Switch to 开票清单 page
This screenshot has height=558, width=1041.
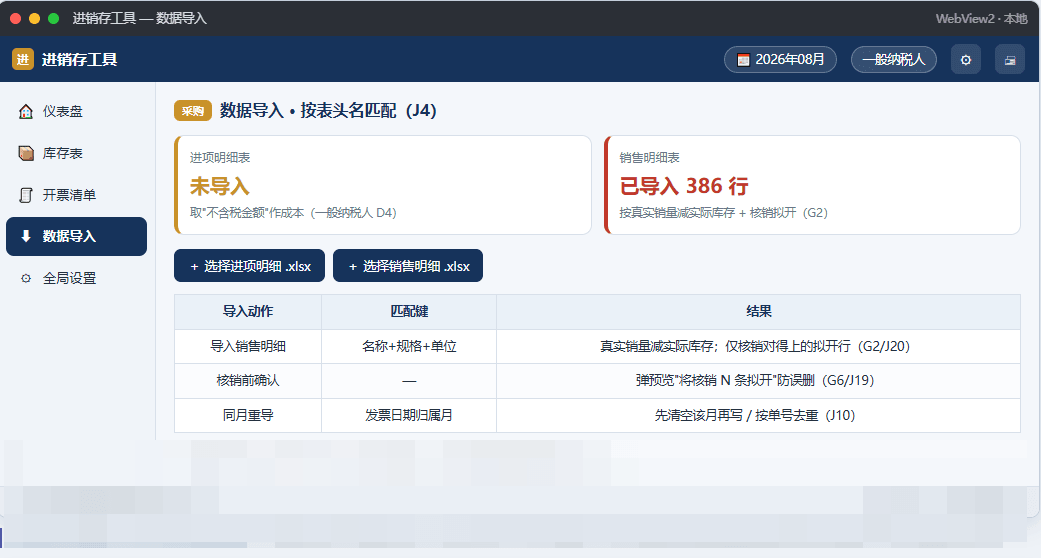(76, 195)
